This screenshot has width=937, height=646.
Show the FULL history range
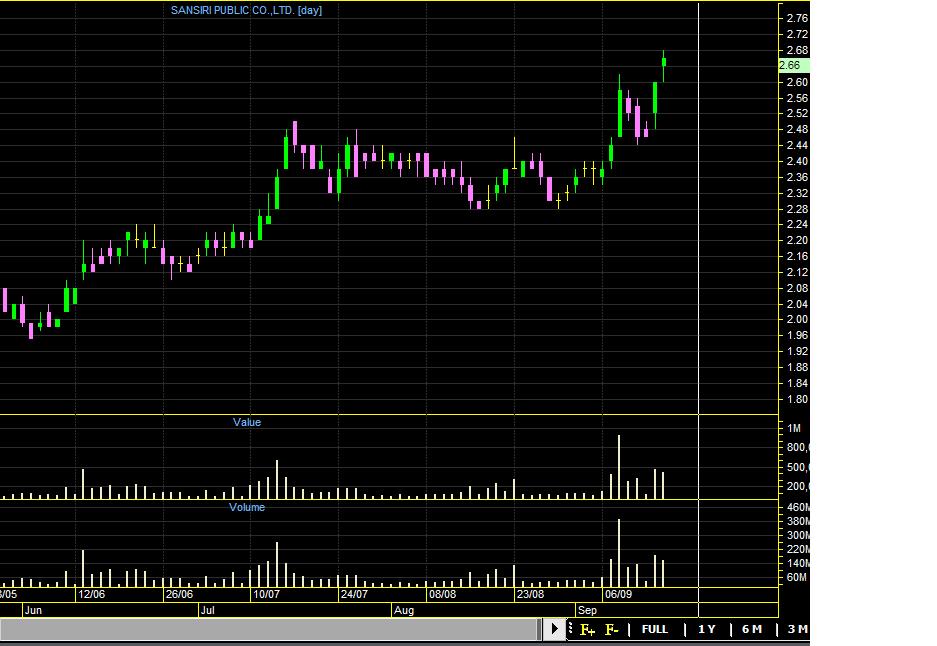655,629
